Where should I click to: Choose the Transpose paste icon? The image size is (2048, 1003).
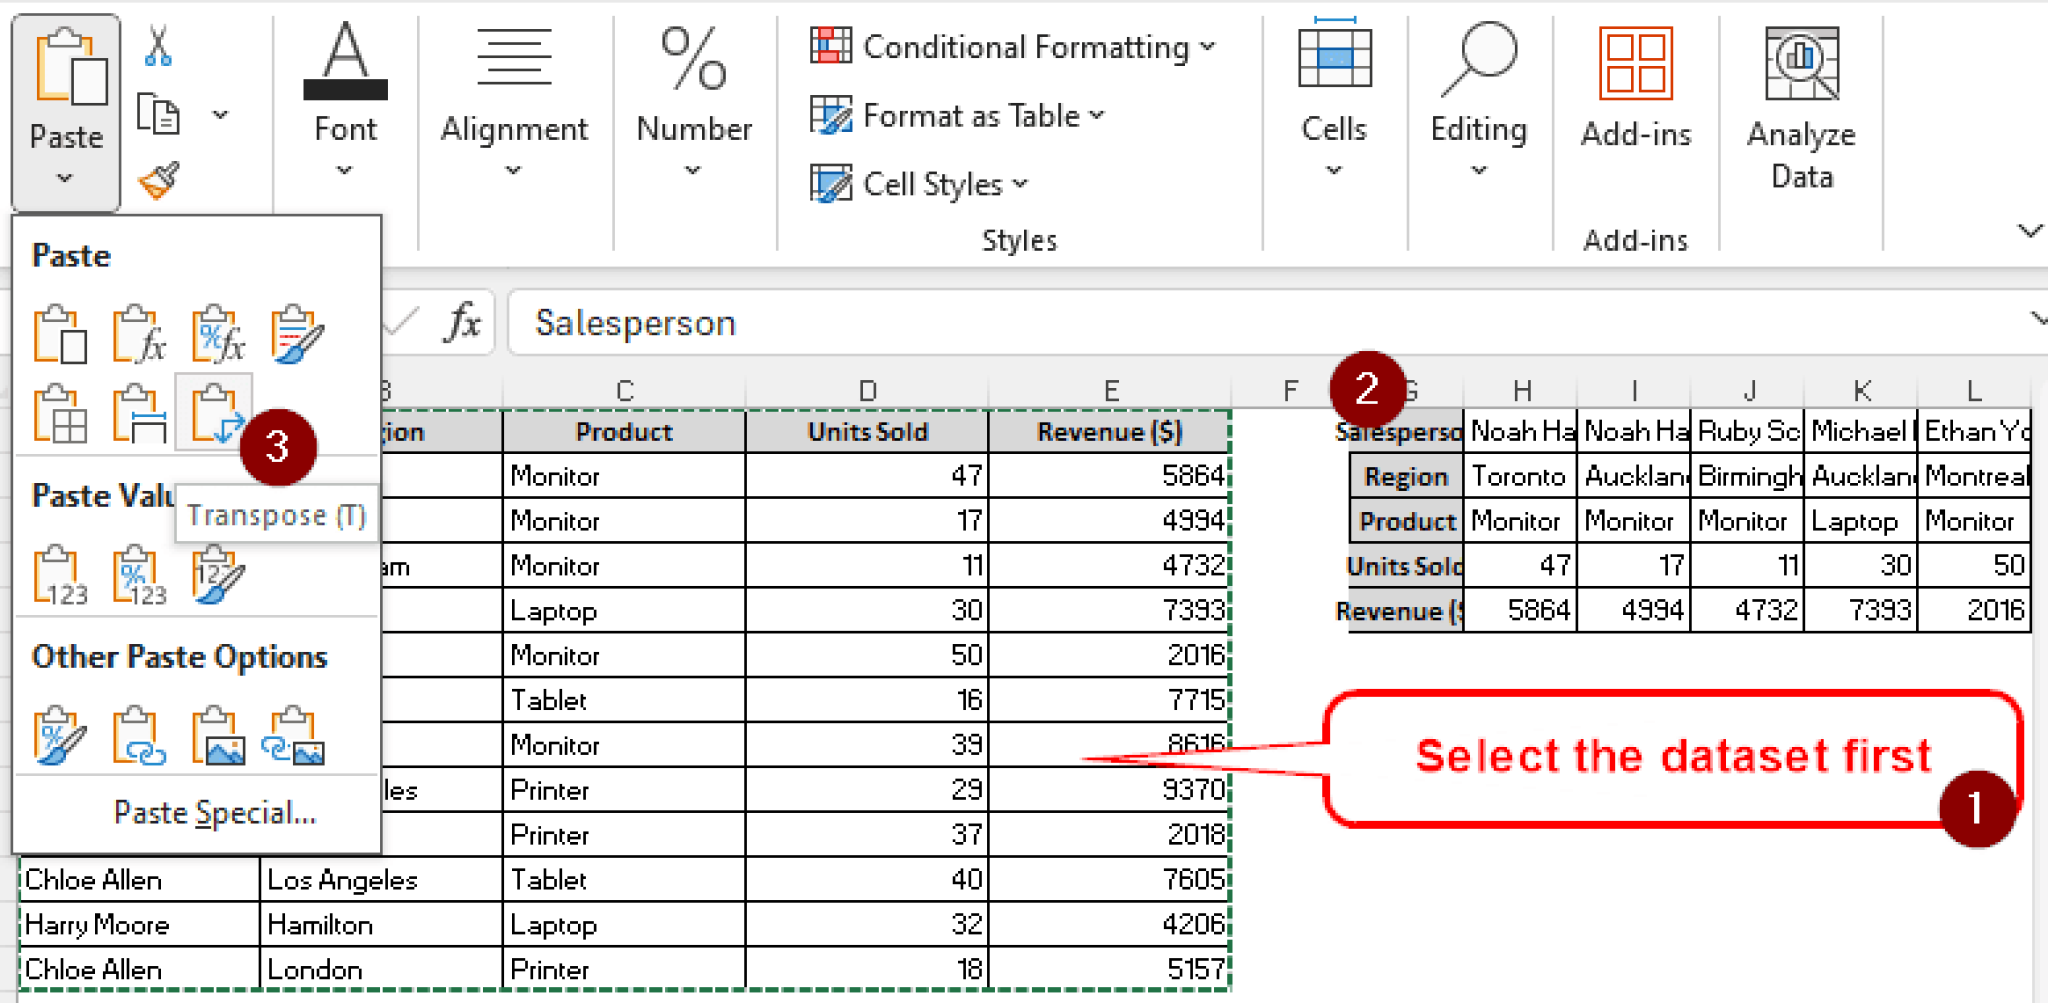214,411
